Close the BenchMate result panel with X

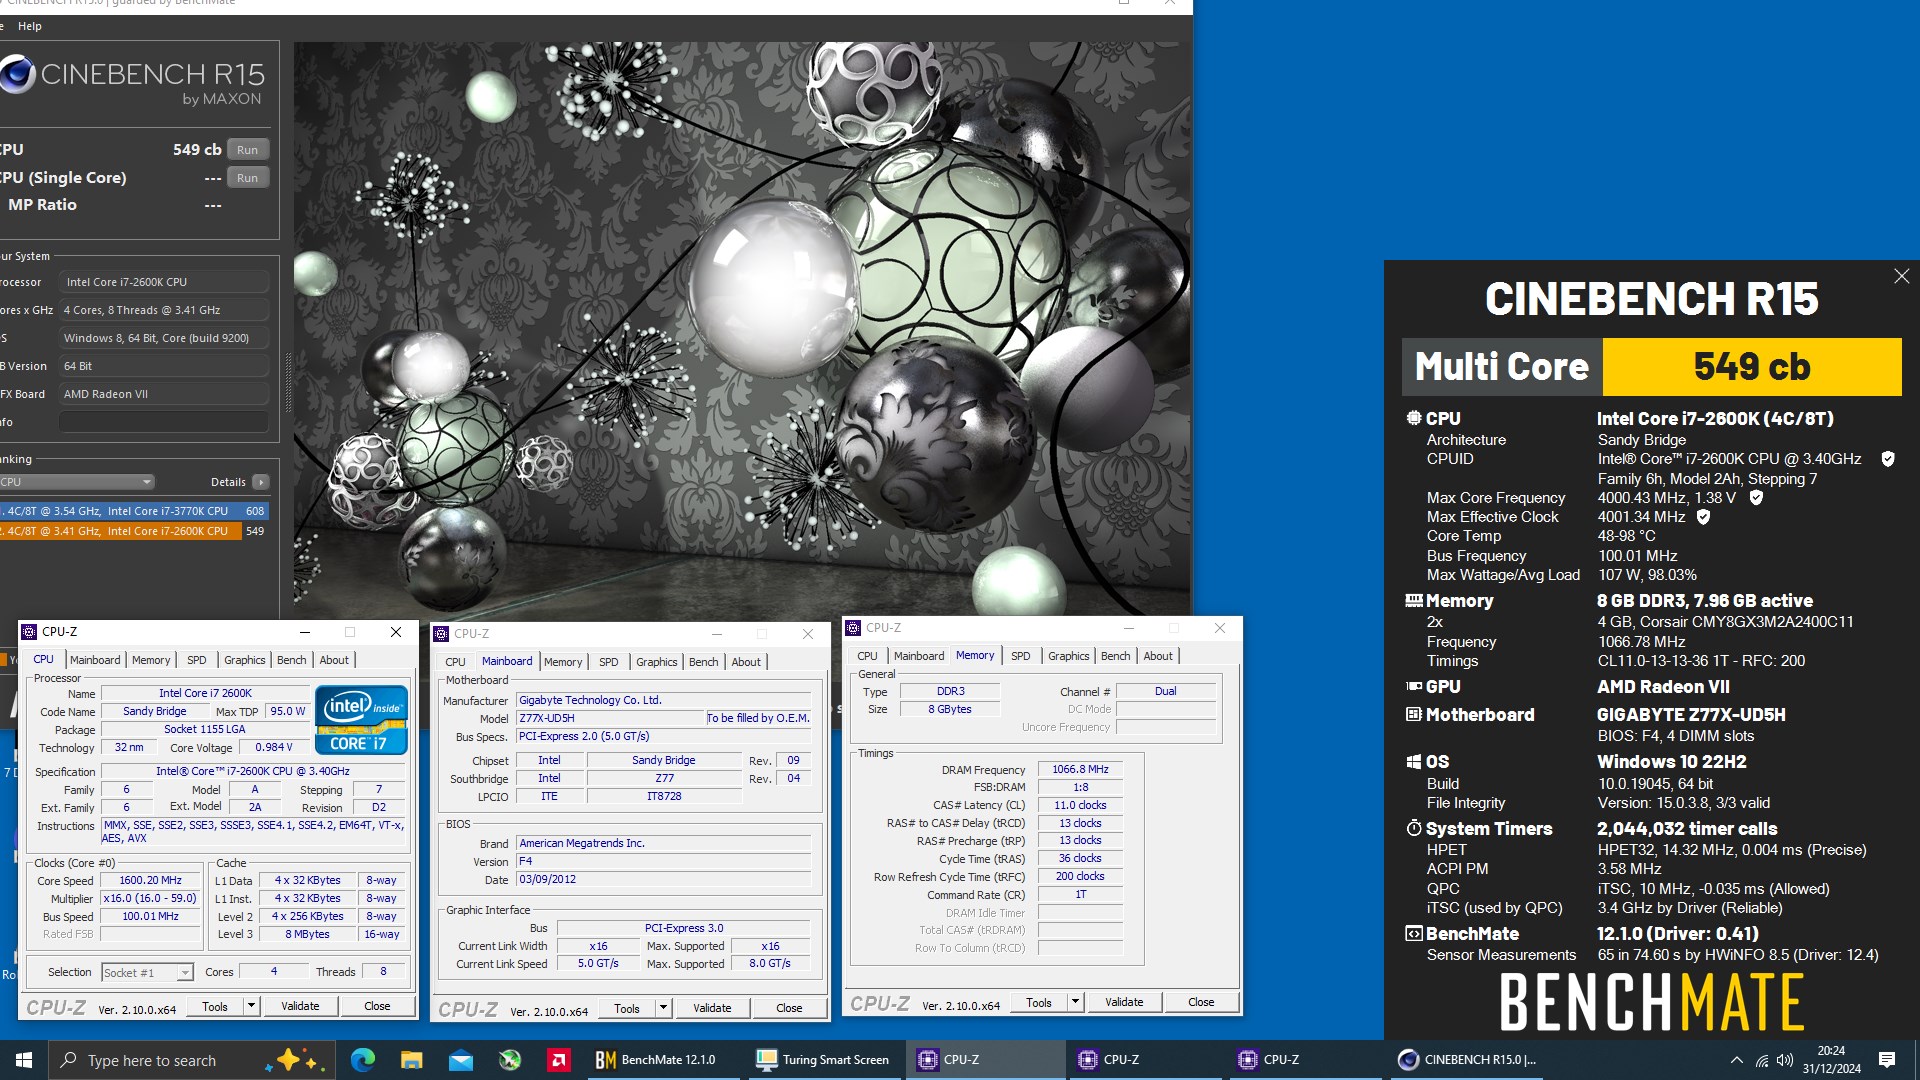click(x=1901, y=276)
